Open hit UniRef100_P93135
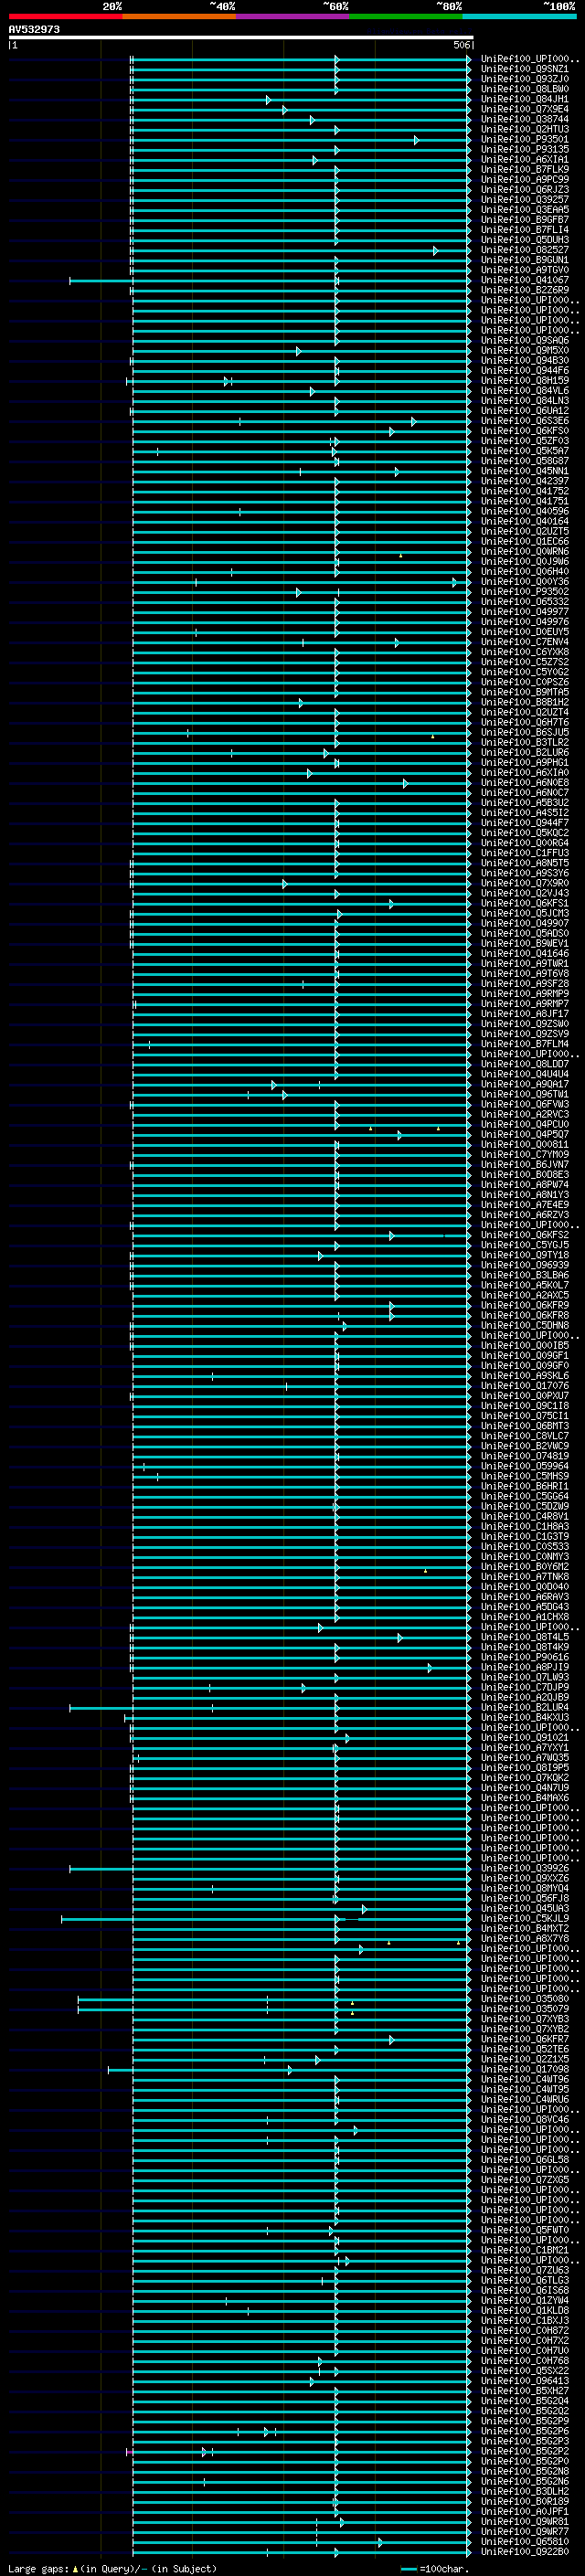 [525, 149]
